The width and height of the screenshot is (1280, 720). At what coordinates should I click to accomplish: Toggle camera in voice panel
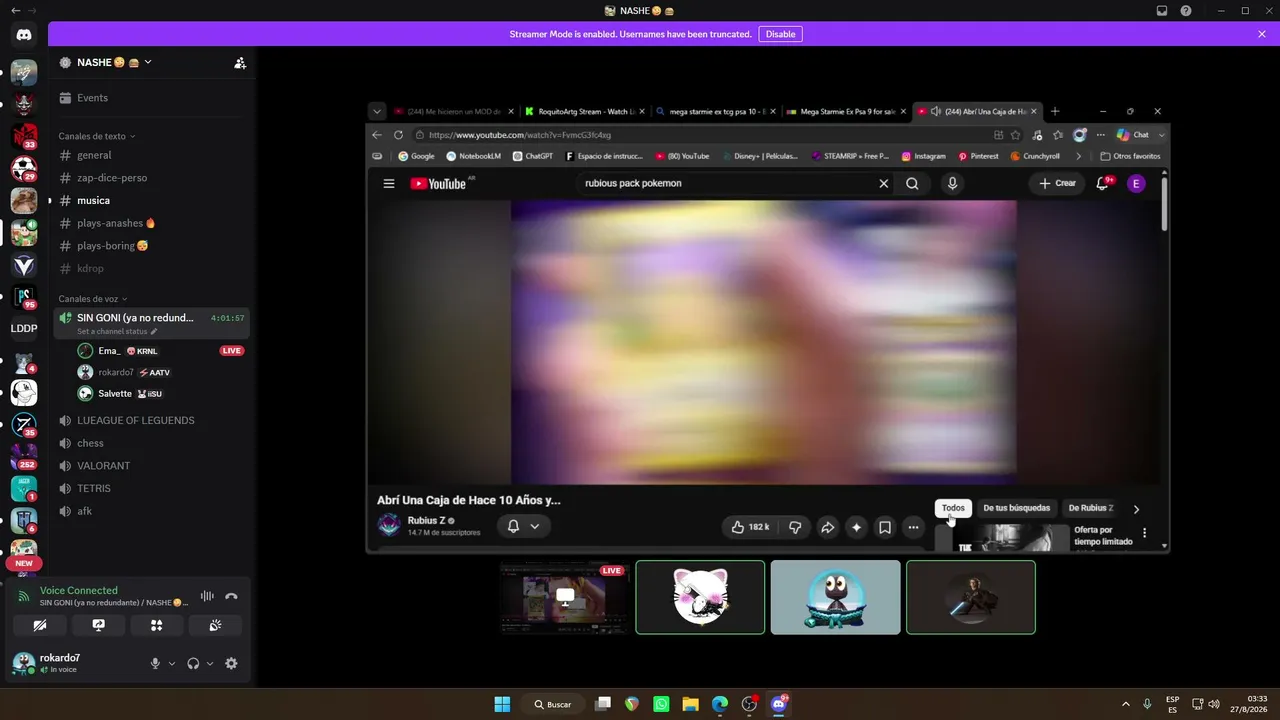pyautogui.click(x=40, y=625)
